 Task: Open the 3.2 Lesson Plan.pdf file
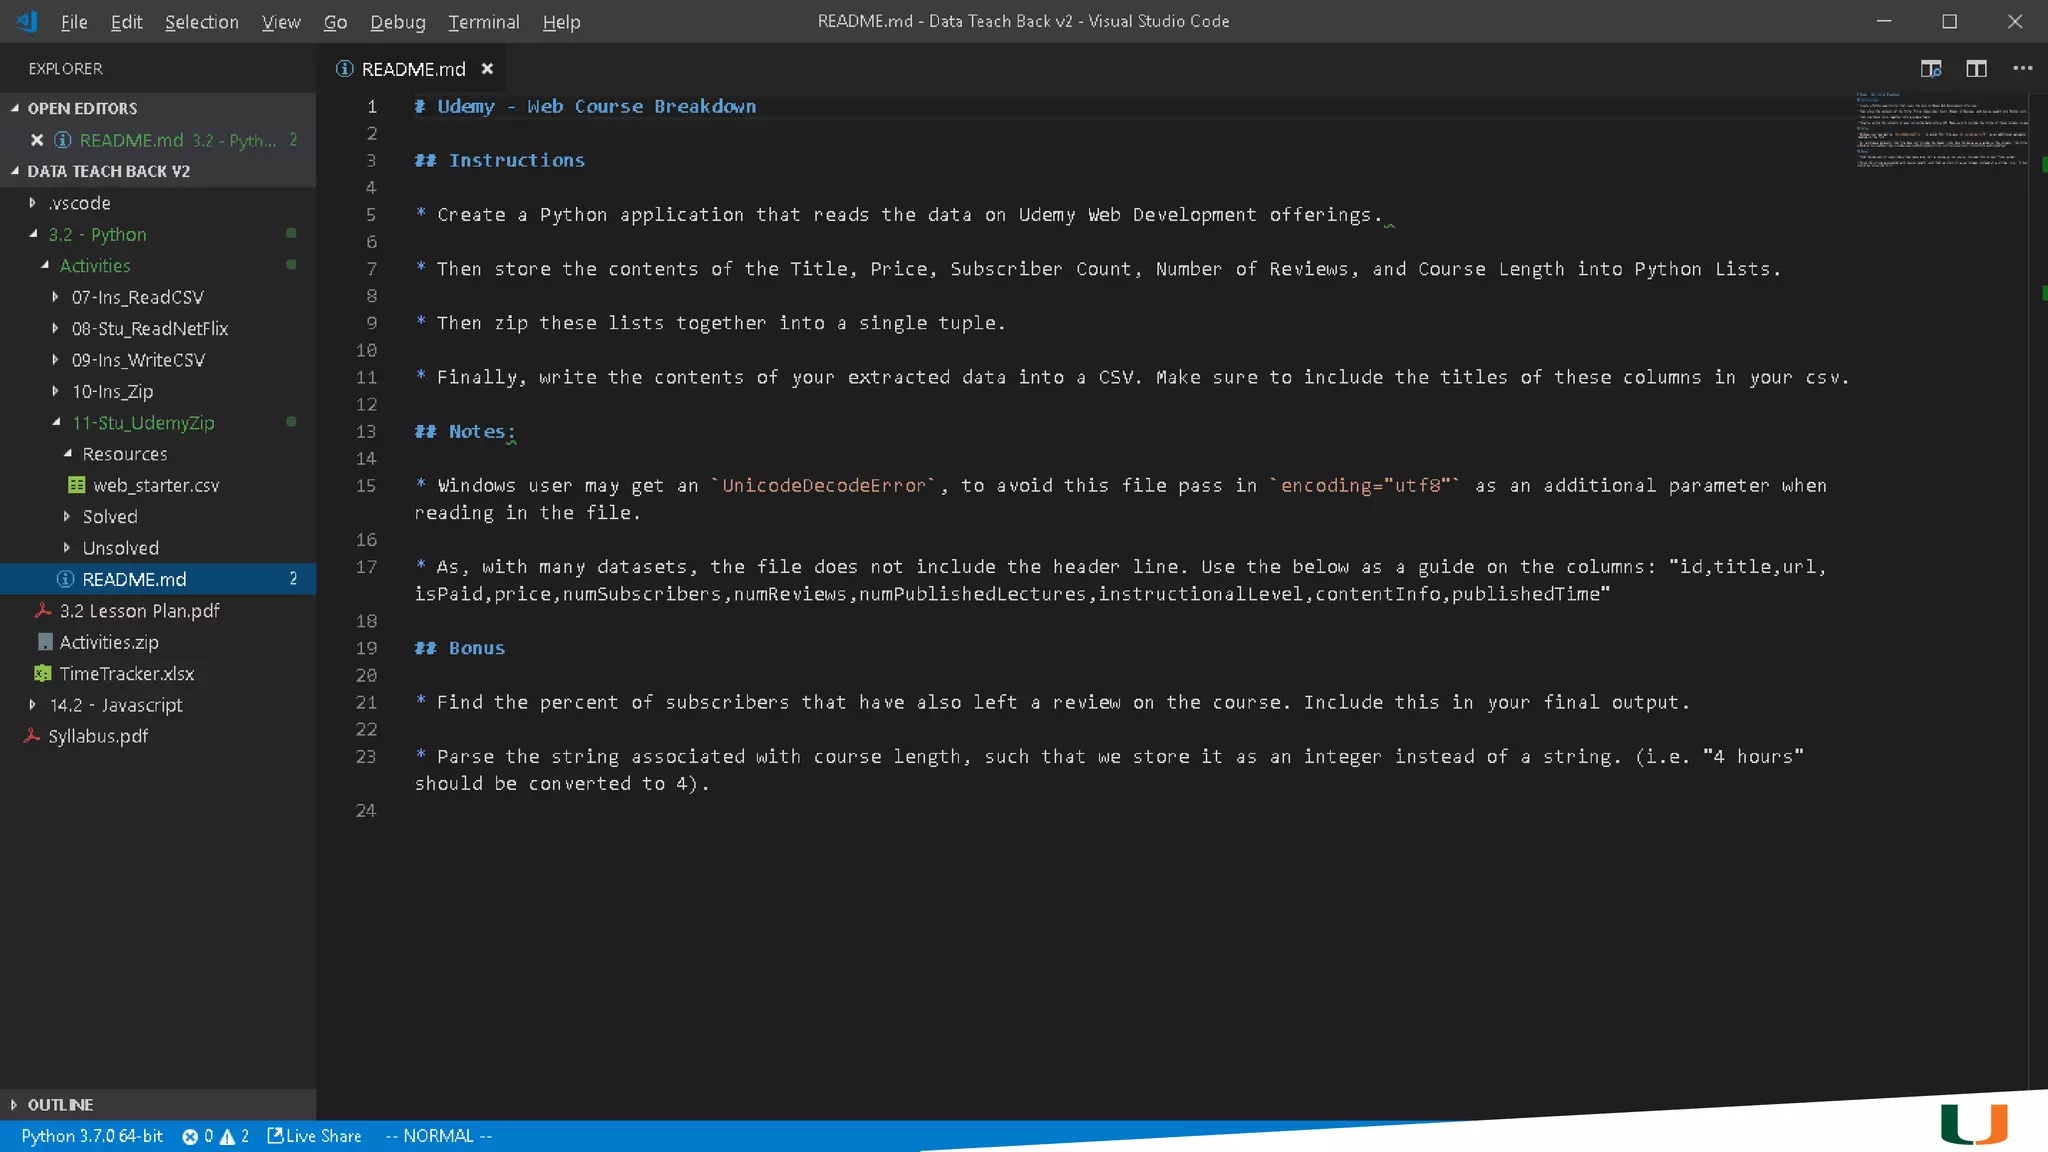pos(139,611)
